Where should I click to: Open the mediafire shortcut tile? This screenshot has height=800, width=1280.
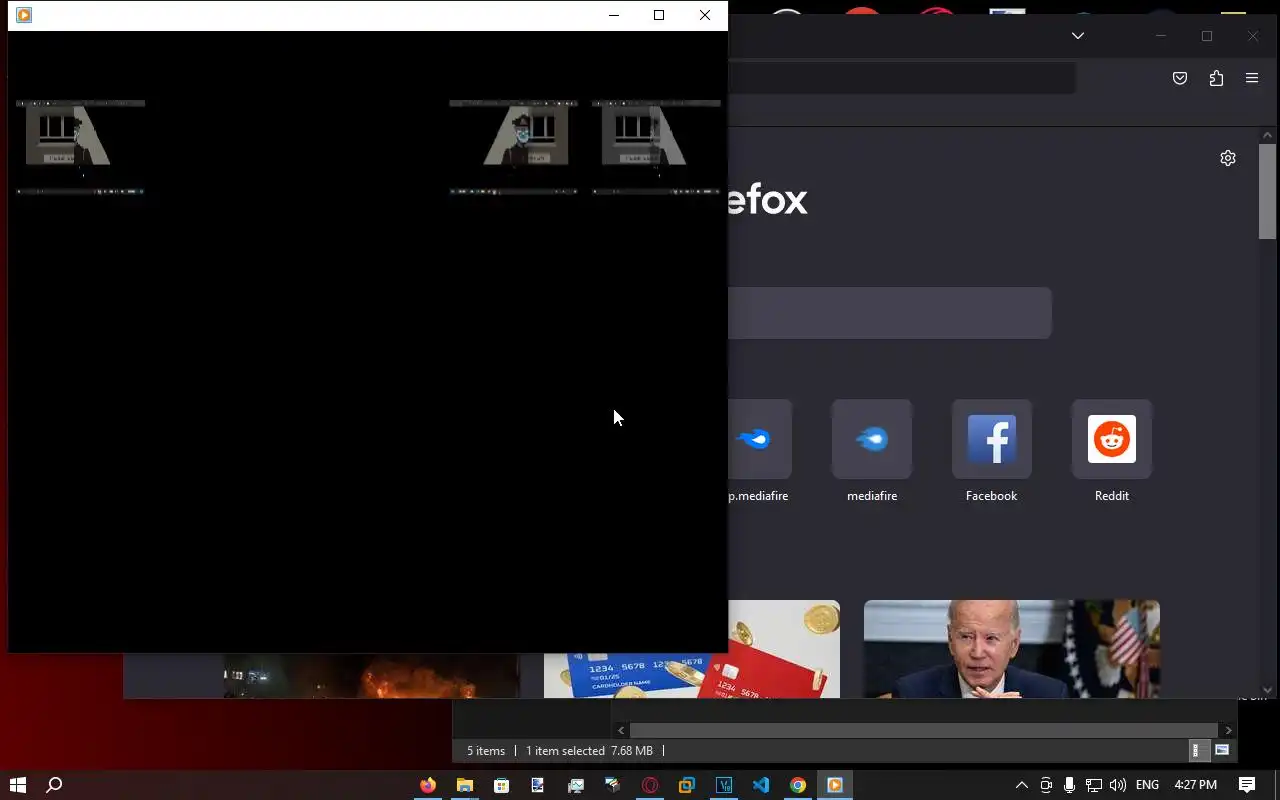pyautogui.click(x=872, y=439)
